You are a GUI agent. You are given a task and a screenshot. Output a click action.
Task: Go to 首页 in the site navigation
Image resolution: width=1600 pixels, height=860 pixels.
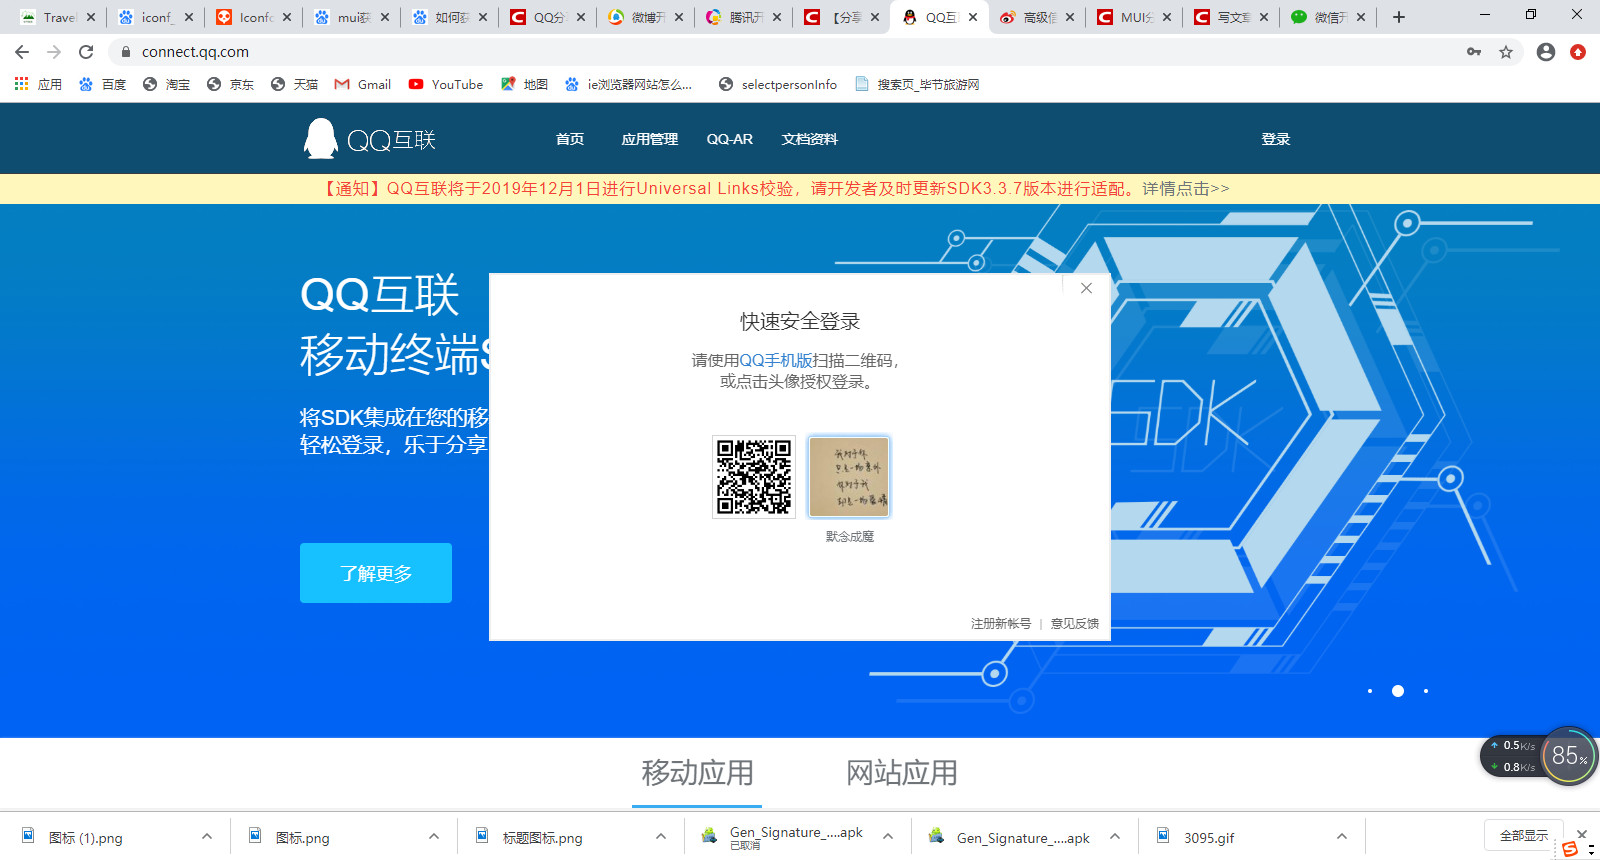coord(570,139)
